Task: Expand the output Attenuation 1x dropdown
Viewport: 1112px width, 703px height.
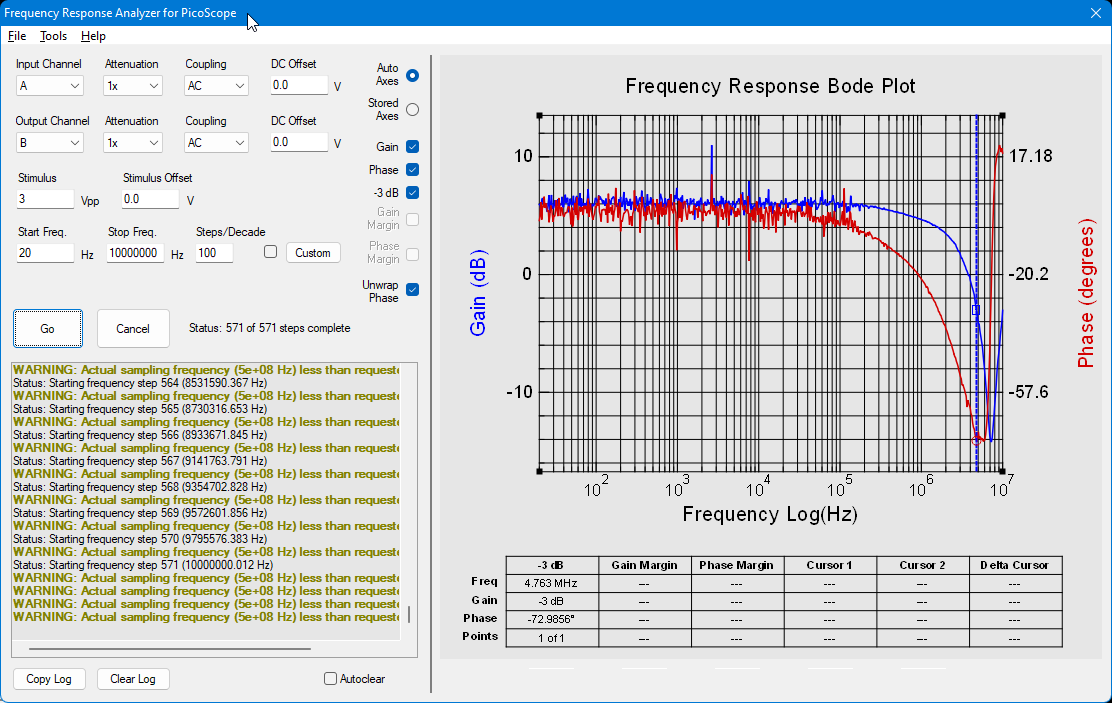Action: pyautogui.click(x=133, y=143)
